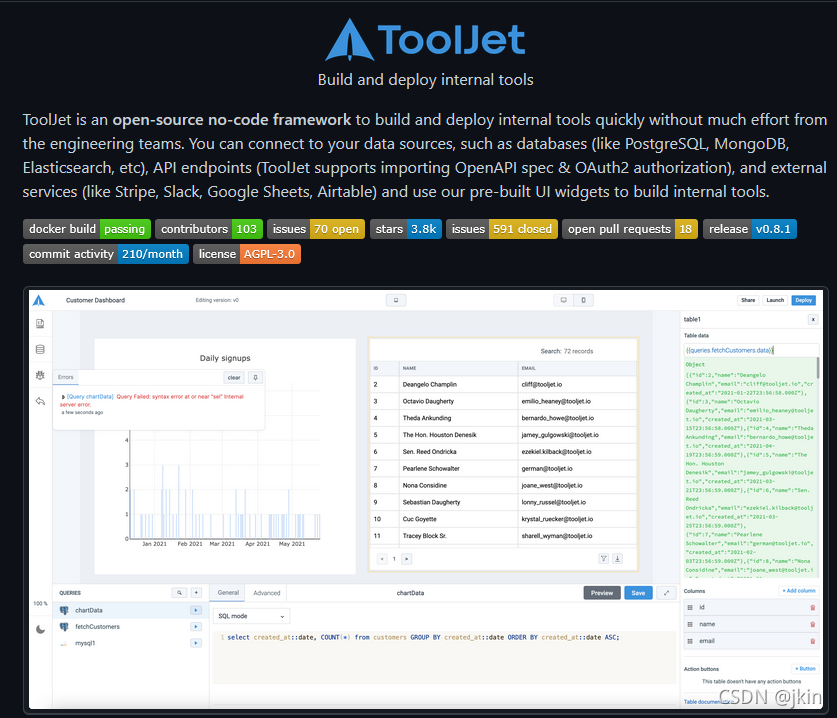Delete the email column
This screenshot has height=718, width=837.
pos(812,641)
